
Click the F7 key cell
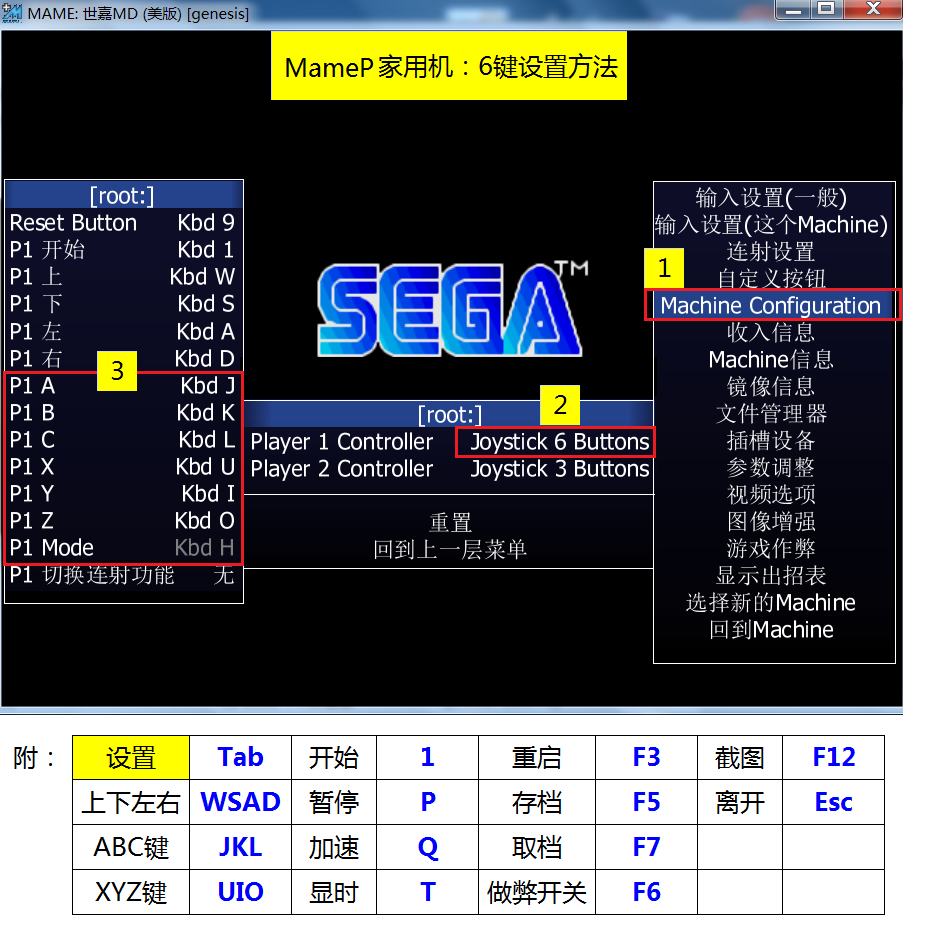pyautogui.click(x=647, y=847)
